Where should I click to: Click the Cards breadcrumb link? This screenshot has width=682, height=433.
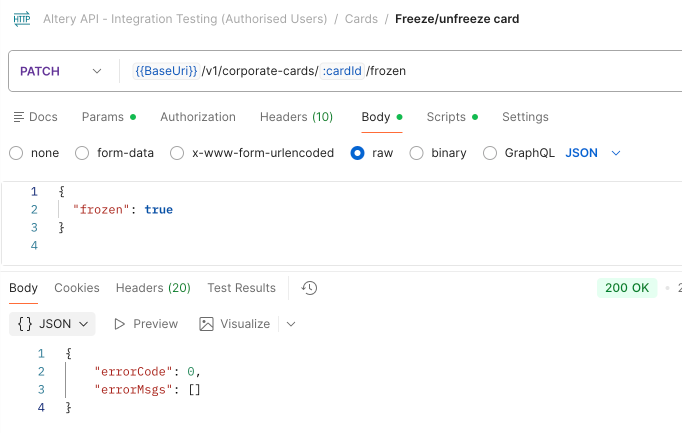click(361, 19)
